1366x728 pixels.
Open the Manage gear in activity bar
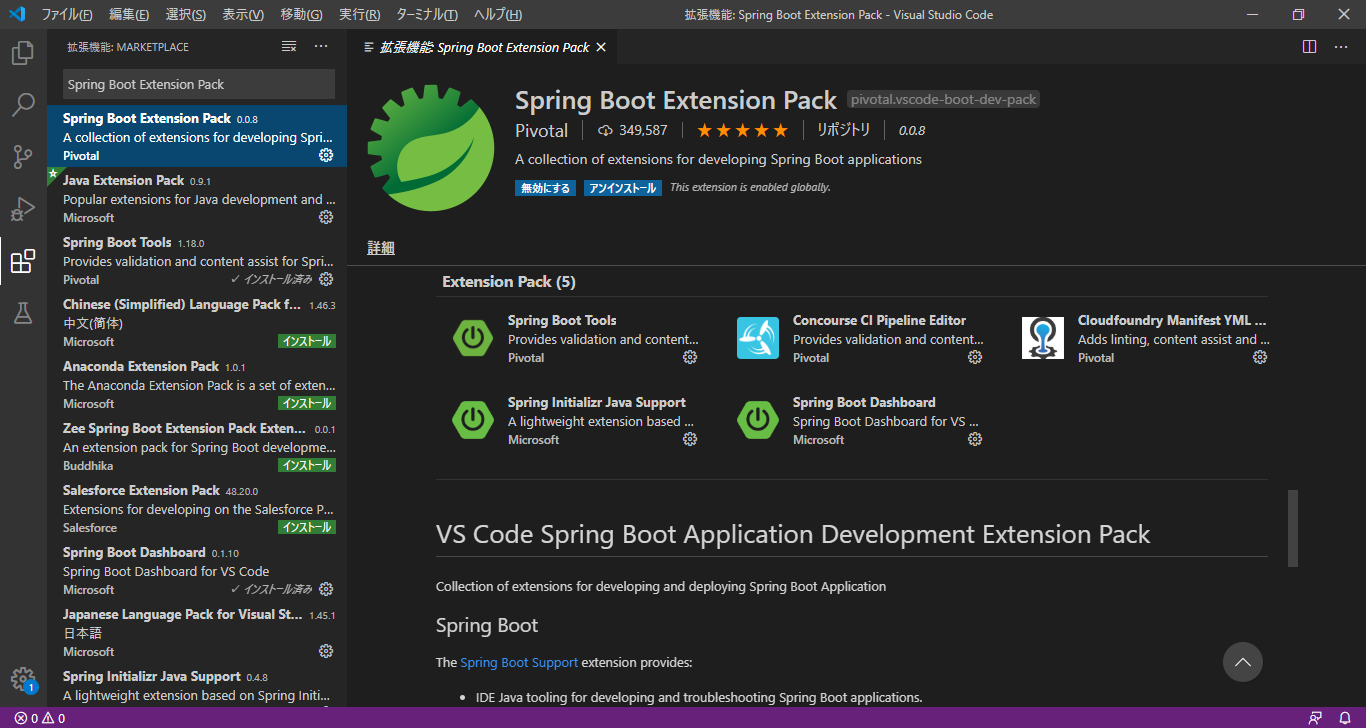pyautogui.click(x=23, y=680)
